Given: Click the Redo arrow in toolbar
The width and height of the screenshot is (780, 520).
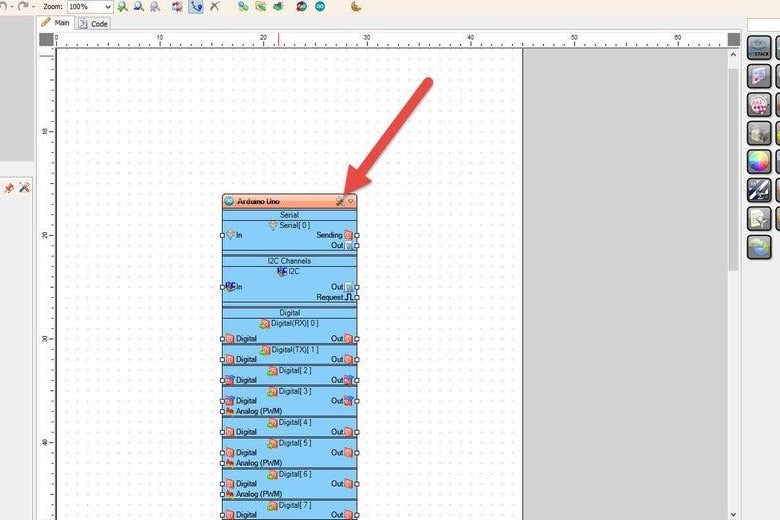Looking at the screenshot, I should [x=23, y=6].
